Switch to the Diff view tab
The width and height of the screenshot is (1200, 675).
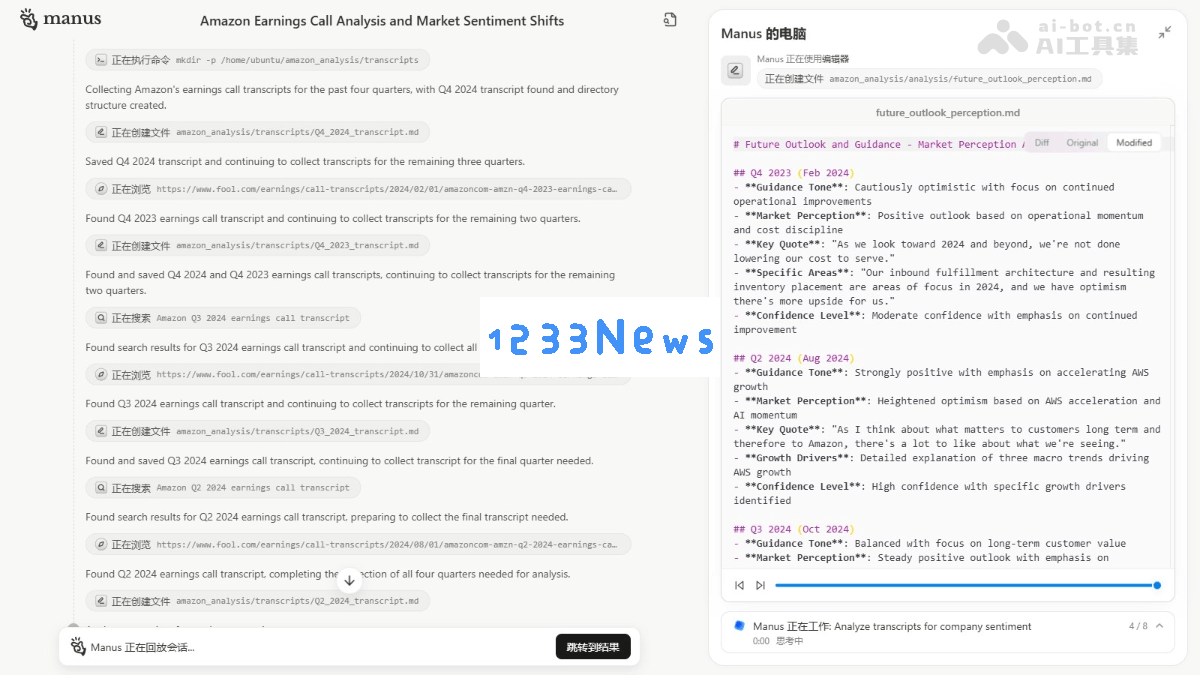pyautogui.click(x=1042, y=143)
